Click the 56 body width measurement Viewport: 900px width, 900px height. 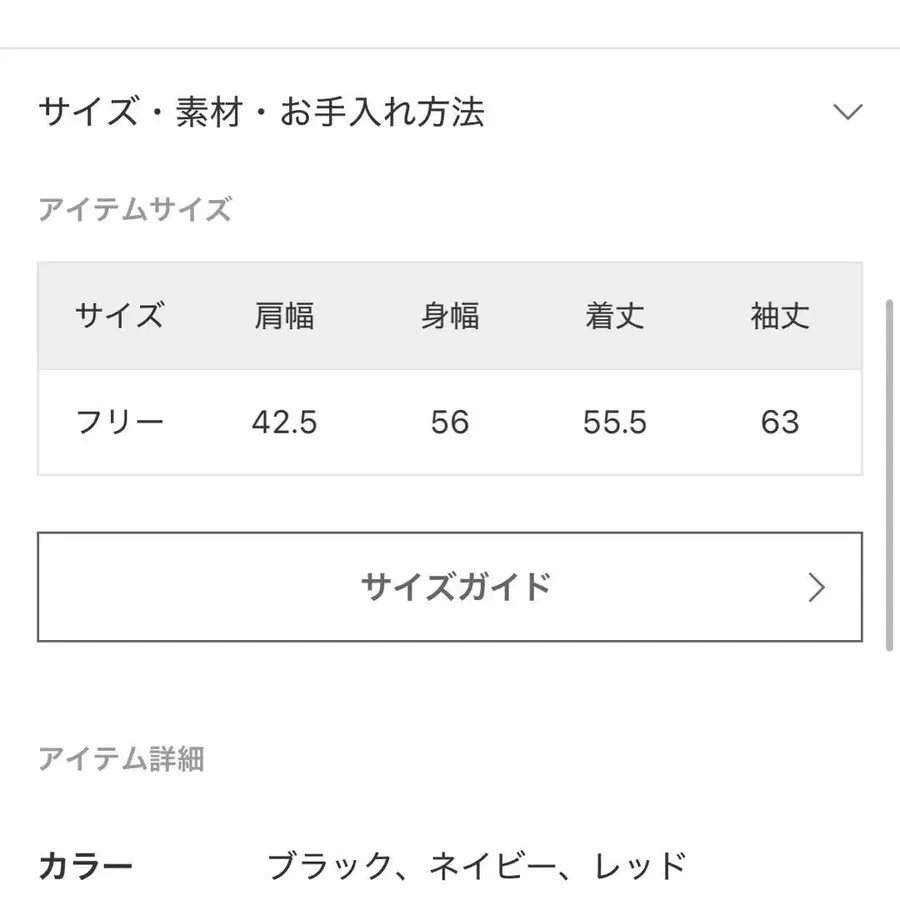click(450, 421)
